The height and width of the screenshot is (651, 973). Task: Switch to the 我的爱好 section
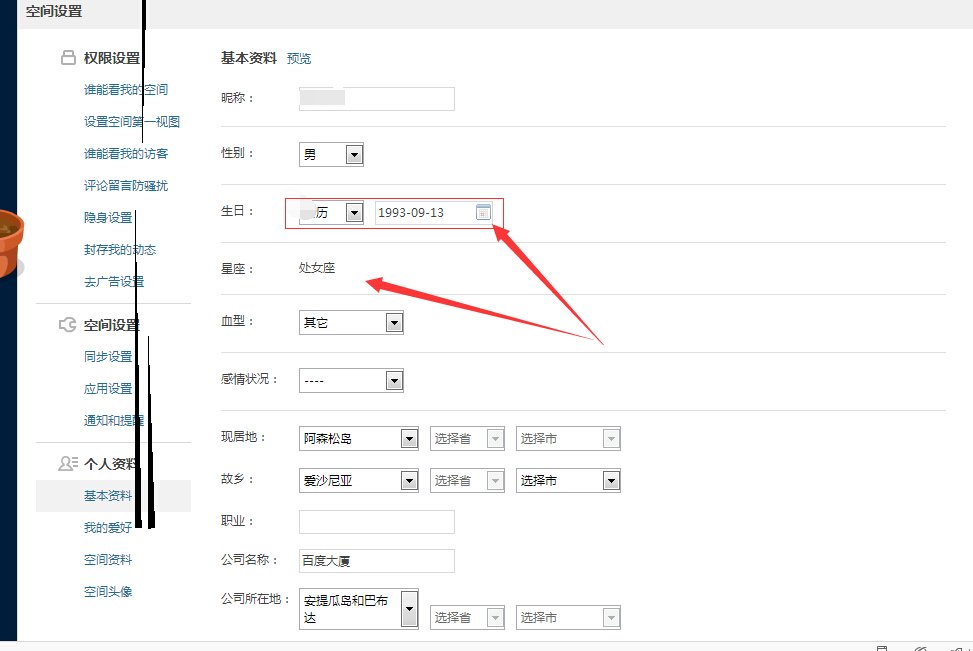point(106,527)
